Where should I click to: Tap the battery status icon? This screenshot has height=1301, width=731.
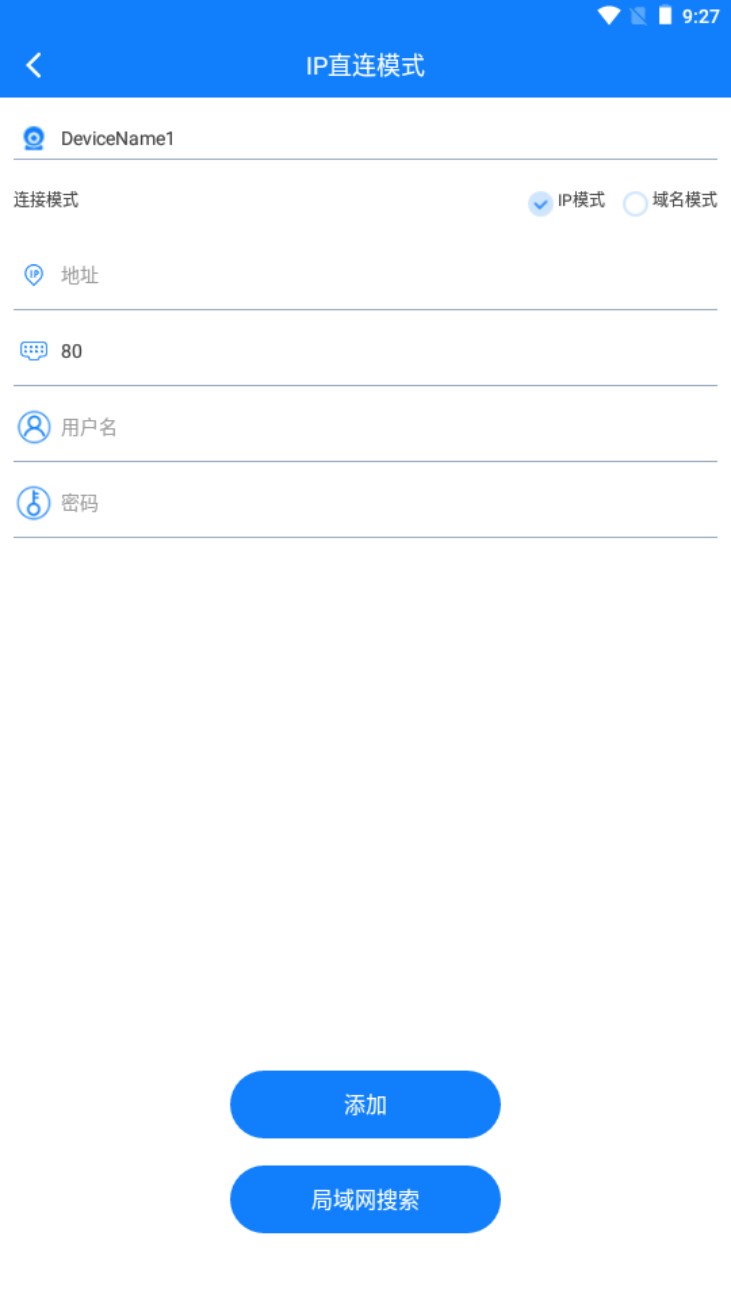[x=665, y=16]
